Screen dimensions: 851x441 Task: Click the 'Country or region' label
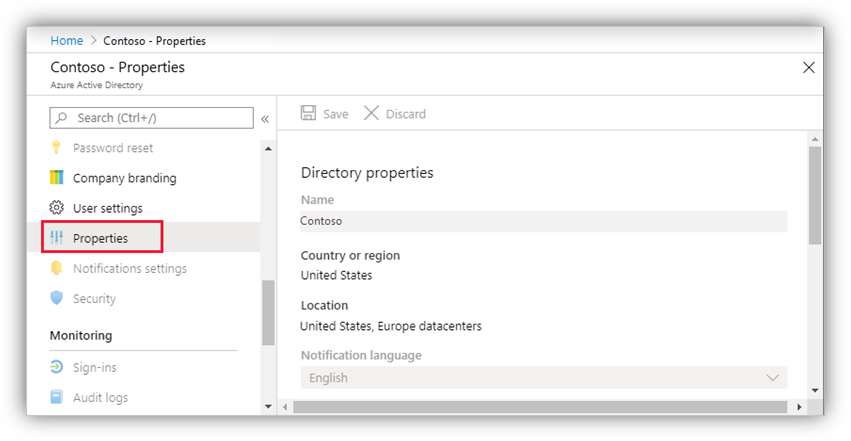[x=350, y=255]
